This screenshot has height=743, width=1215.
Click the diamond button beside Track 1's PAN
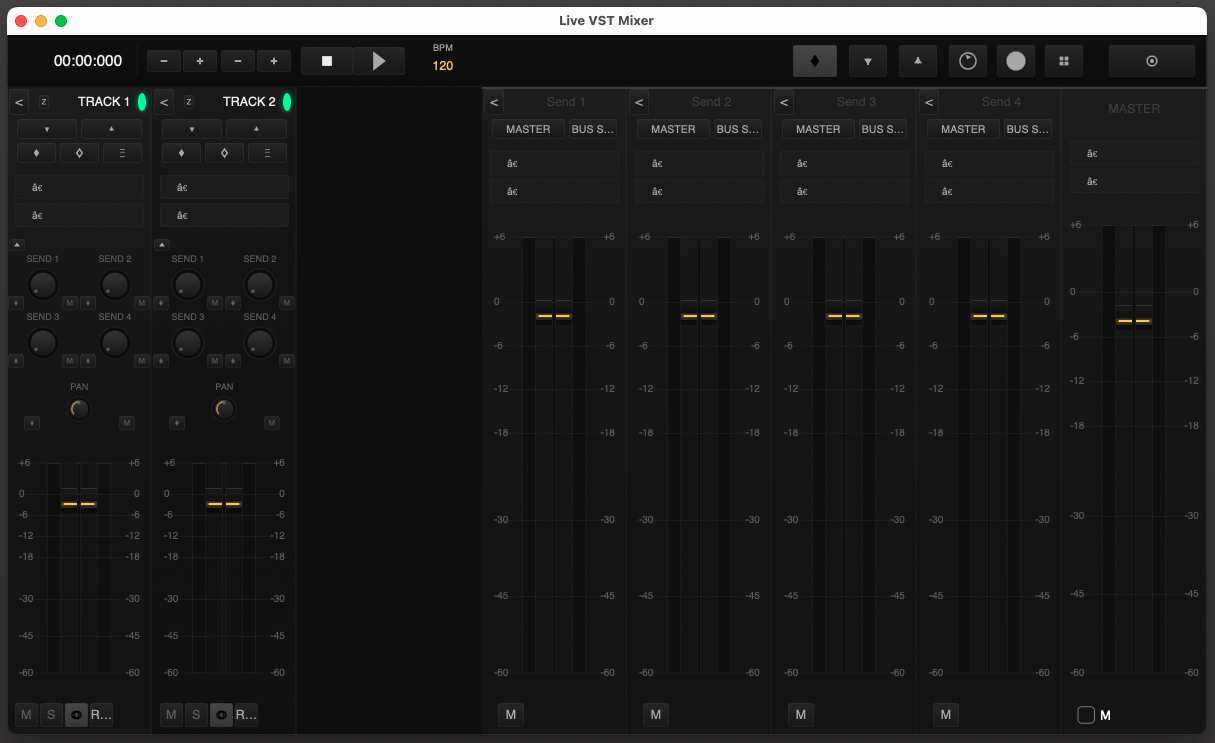tap(32, 423)
